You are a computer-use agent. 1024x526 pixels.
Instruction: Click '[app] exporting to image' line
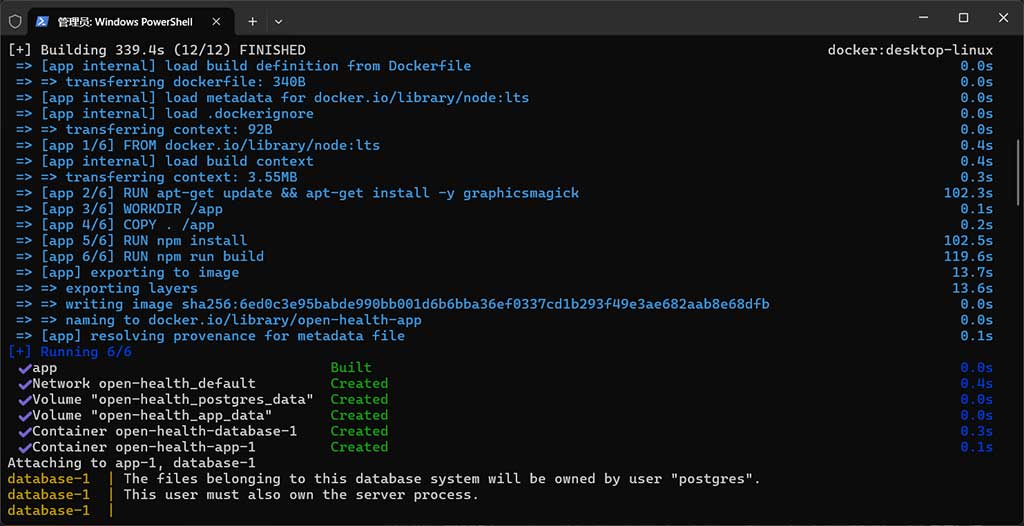click(x=127, y=272)
